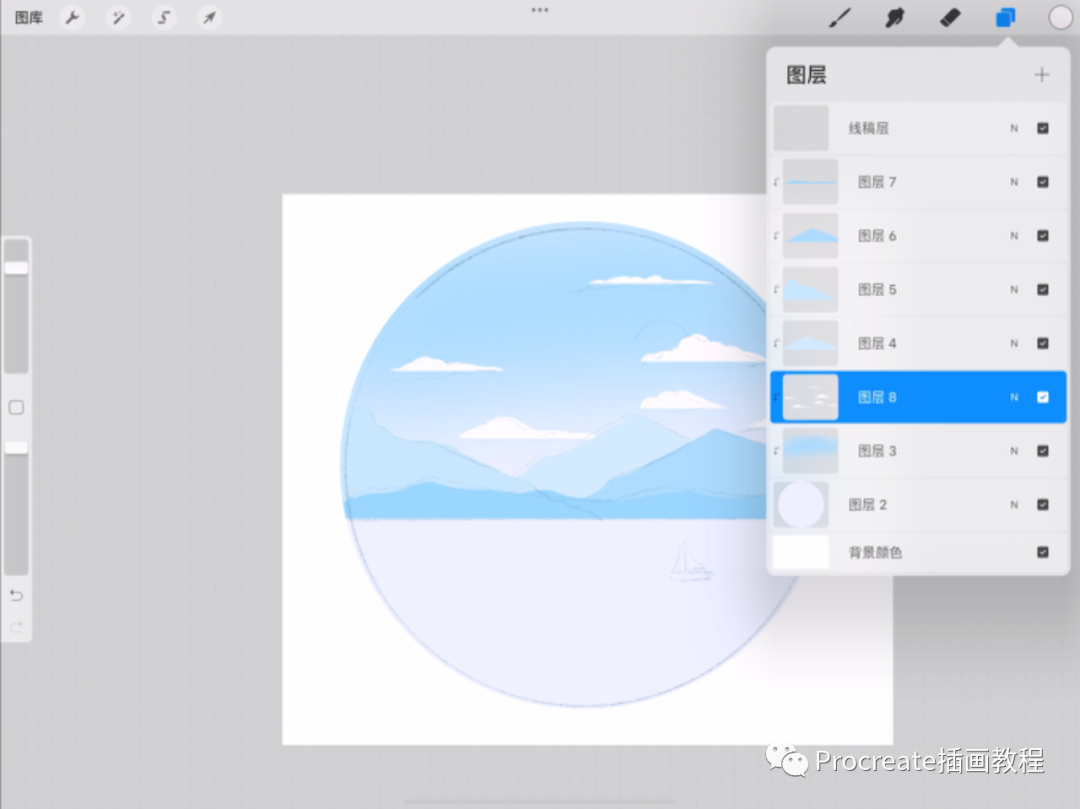The image size is (1080, 809).
Task: Select the 图层 4 thumbnail
Action: coord(811,343)
